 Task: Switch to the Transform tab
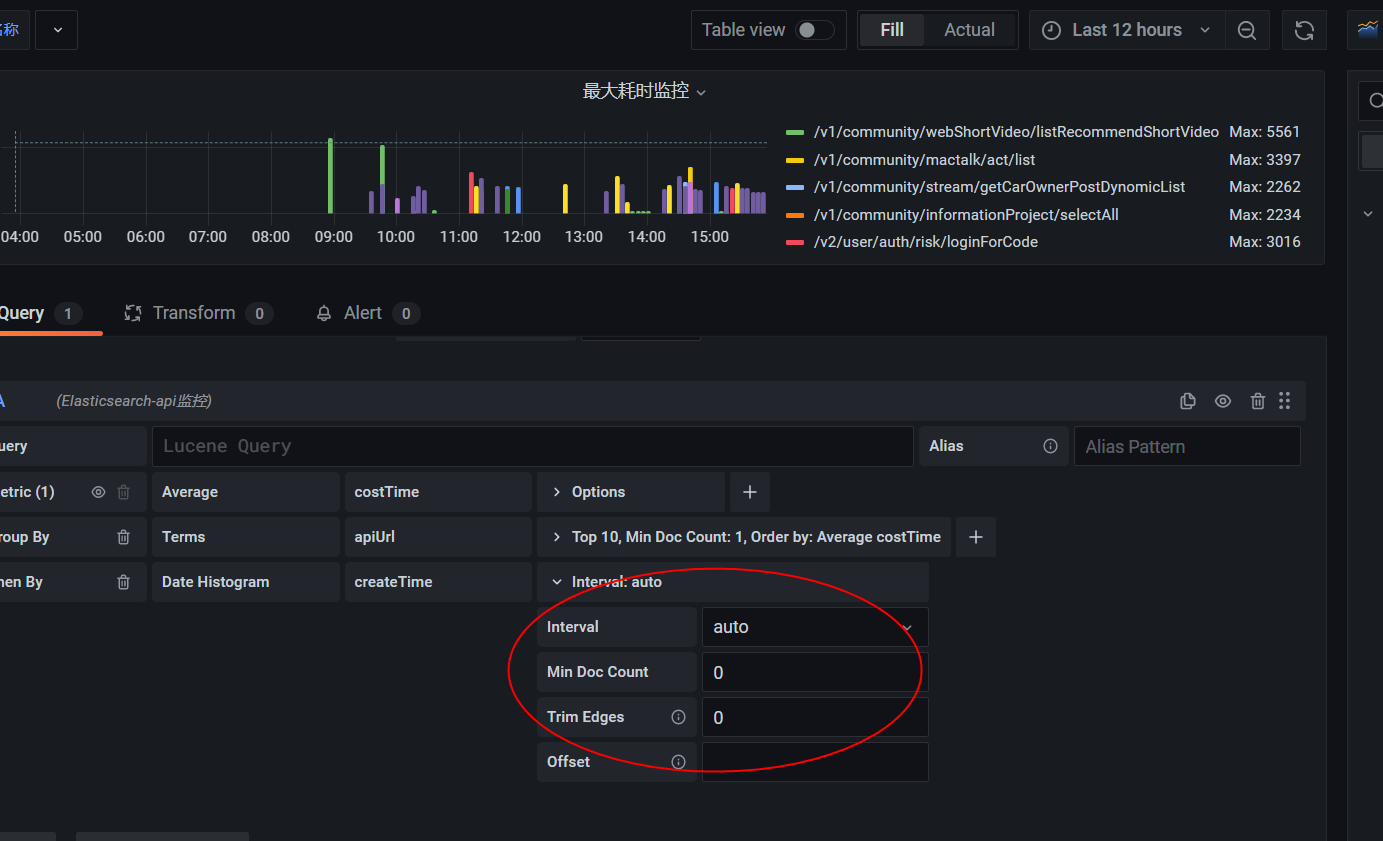point(198,313)
